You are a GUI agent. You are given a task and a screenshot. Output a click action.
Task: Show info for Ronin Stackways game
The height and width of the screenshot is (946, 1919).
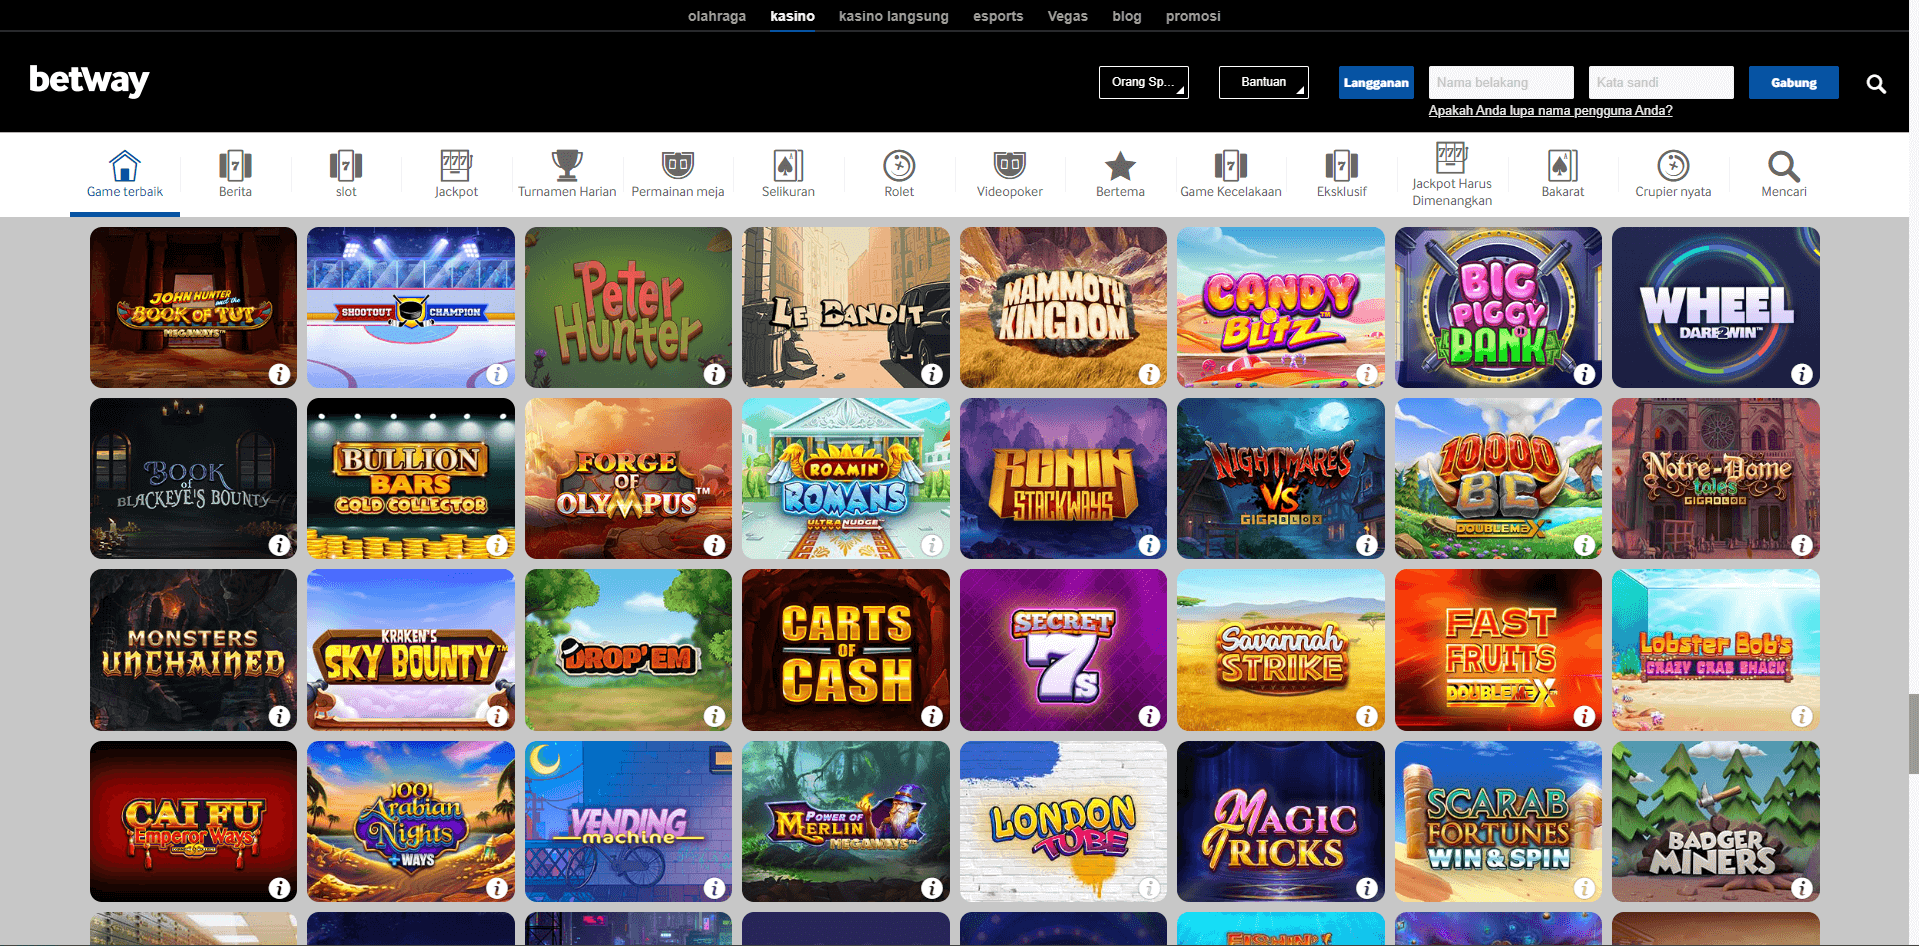1150,545
